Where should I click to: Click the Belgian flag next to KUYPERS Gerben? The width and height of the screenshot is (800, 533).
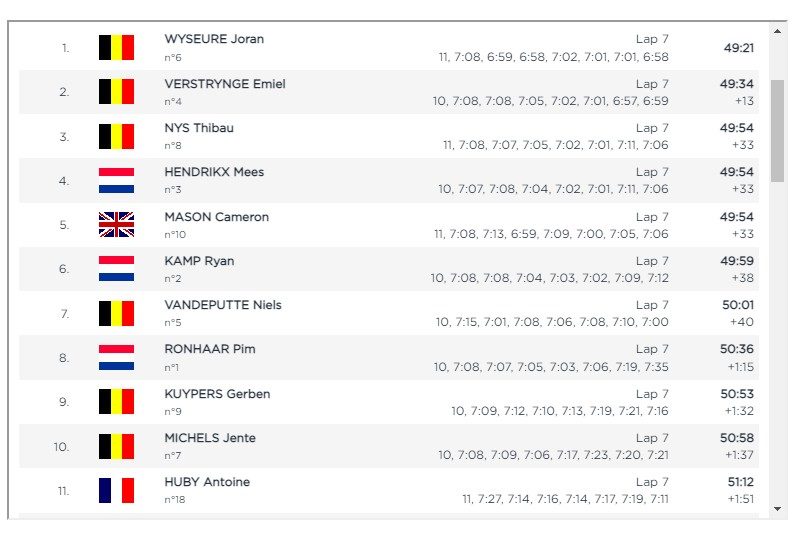(x=116, y=401)
